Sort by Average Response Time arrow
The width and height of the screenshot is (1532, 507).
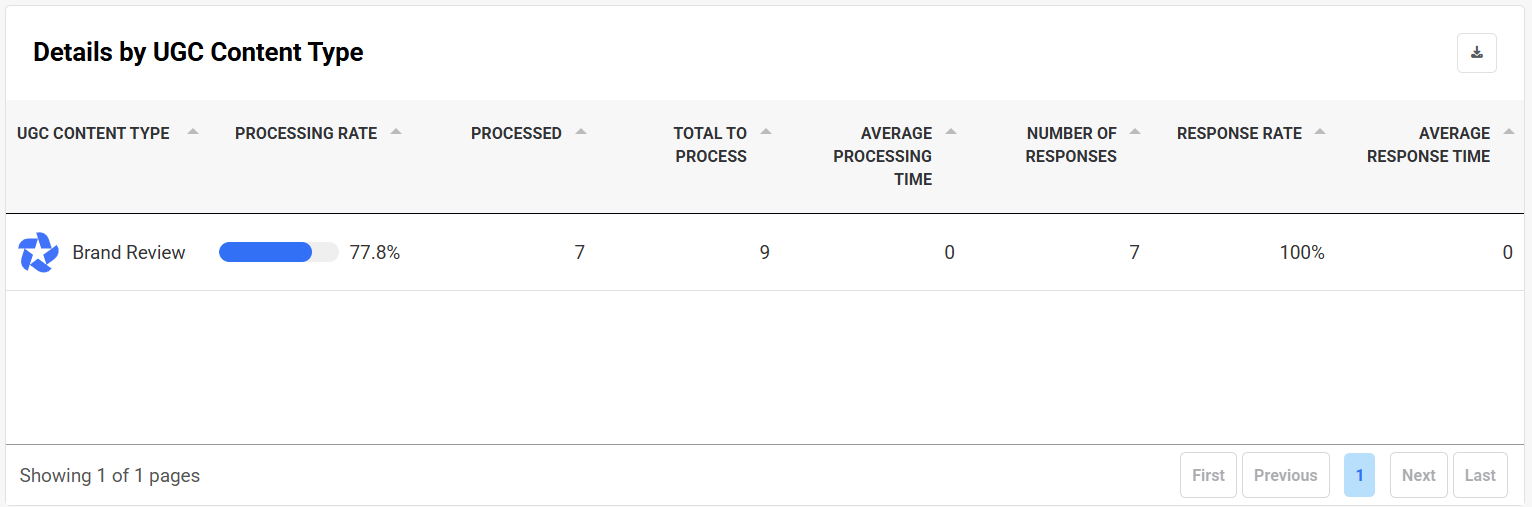pos(1509,131)
